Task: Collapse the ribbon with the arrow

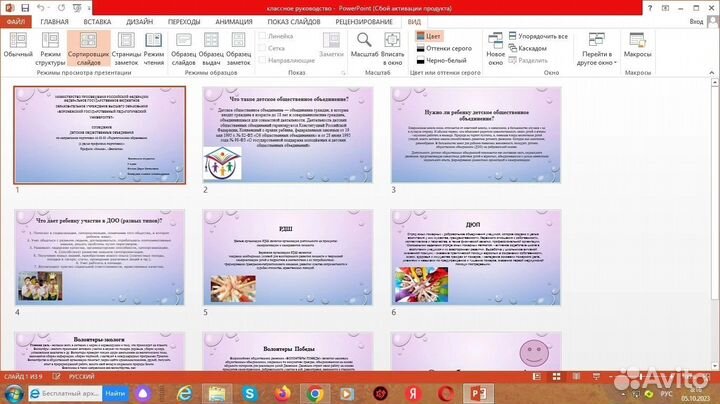Action: pos(711,73)
